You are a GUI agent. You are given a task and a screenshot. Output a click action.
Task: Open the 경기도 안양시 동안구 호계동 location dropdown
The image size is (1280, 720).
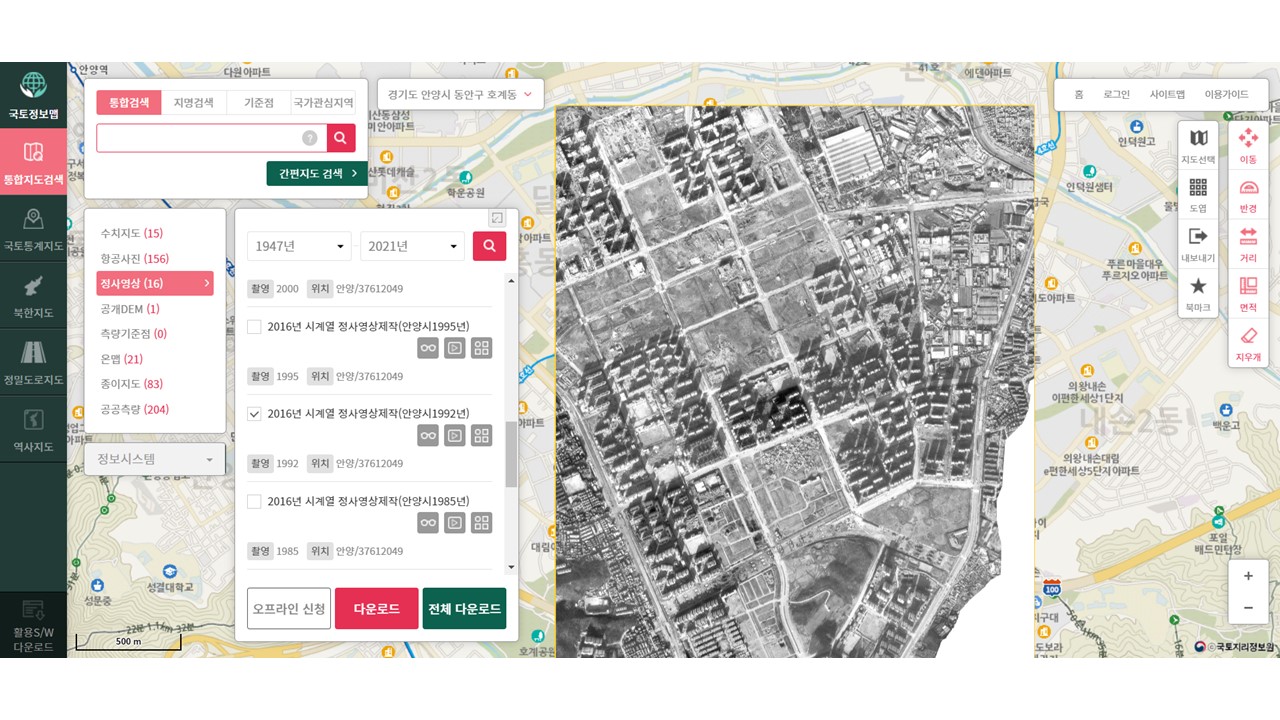click(459, 94)
